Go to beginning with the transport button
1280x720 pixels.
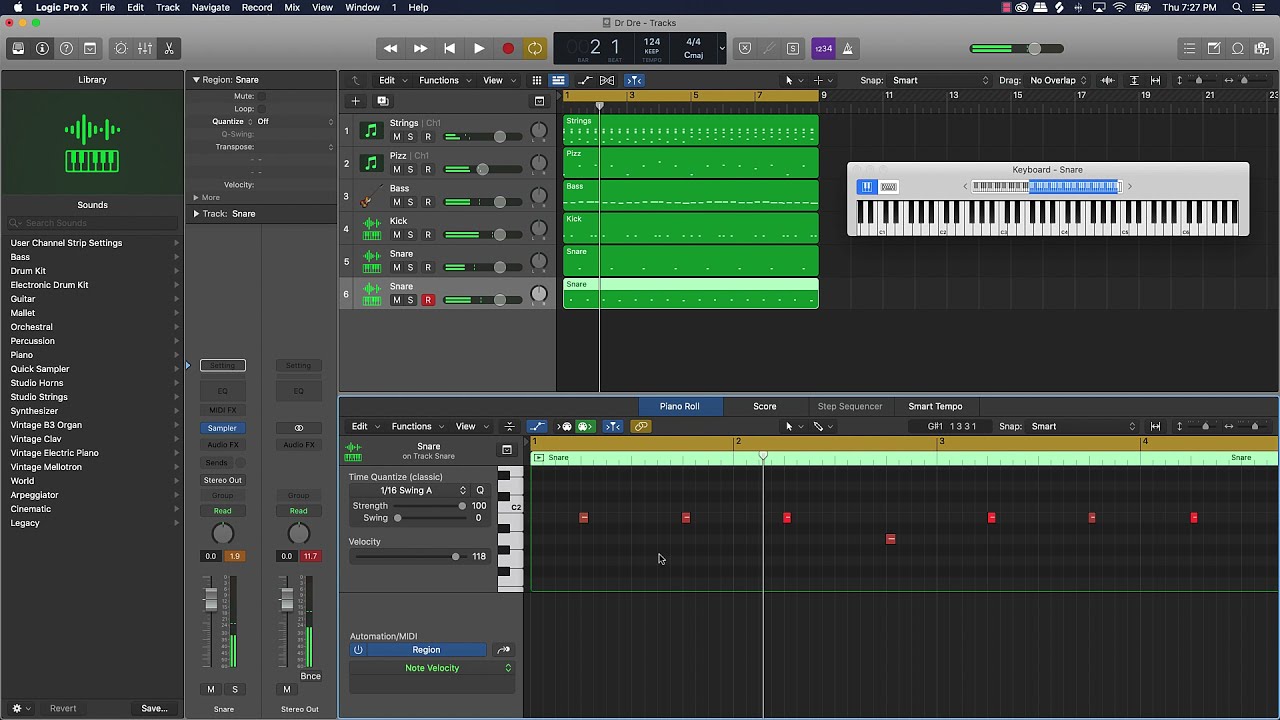tap(449, 48)
